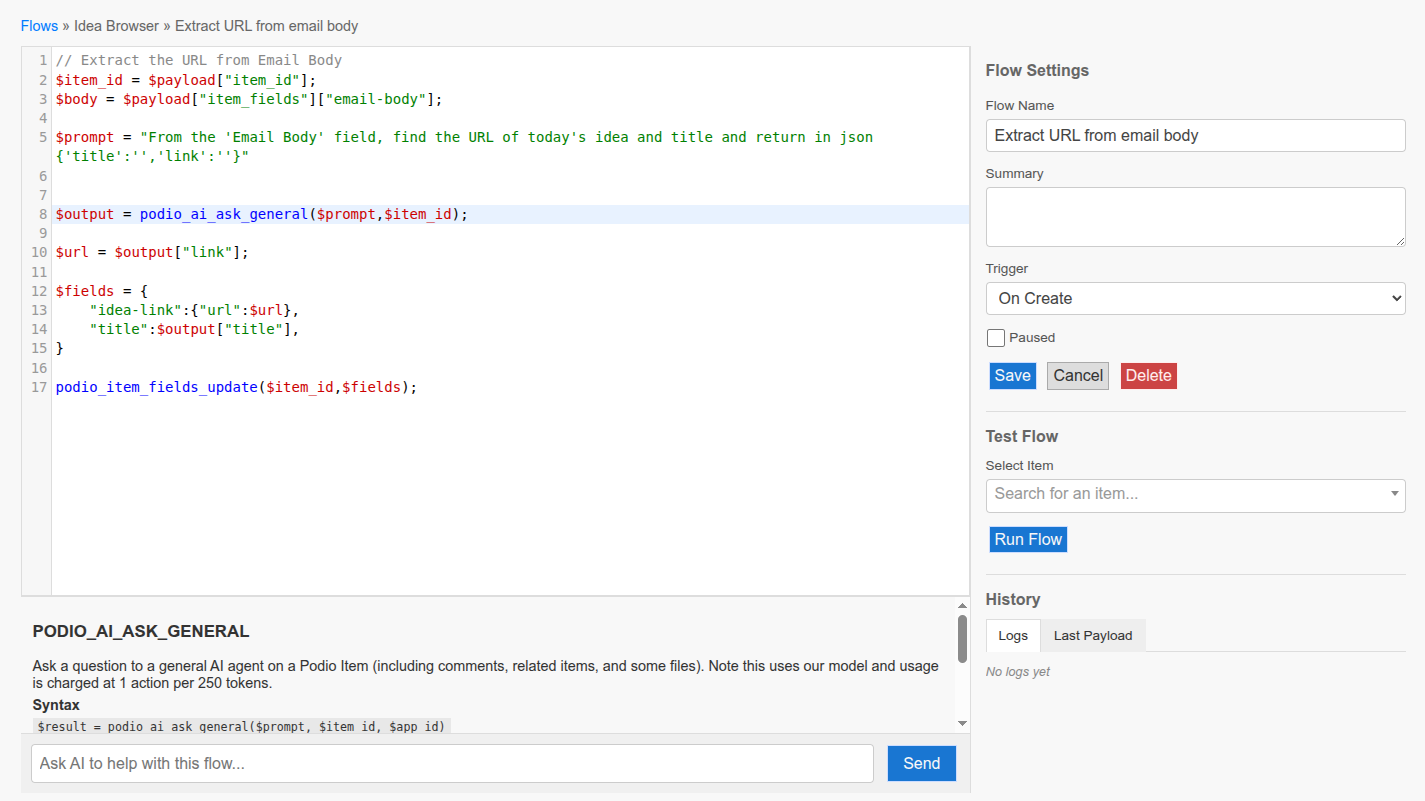Go to Flows via breadcrumb link
The height and width of the screenshot is (801, 1425).
pyautogui.click(x=39, y=26)
